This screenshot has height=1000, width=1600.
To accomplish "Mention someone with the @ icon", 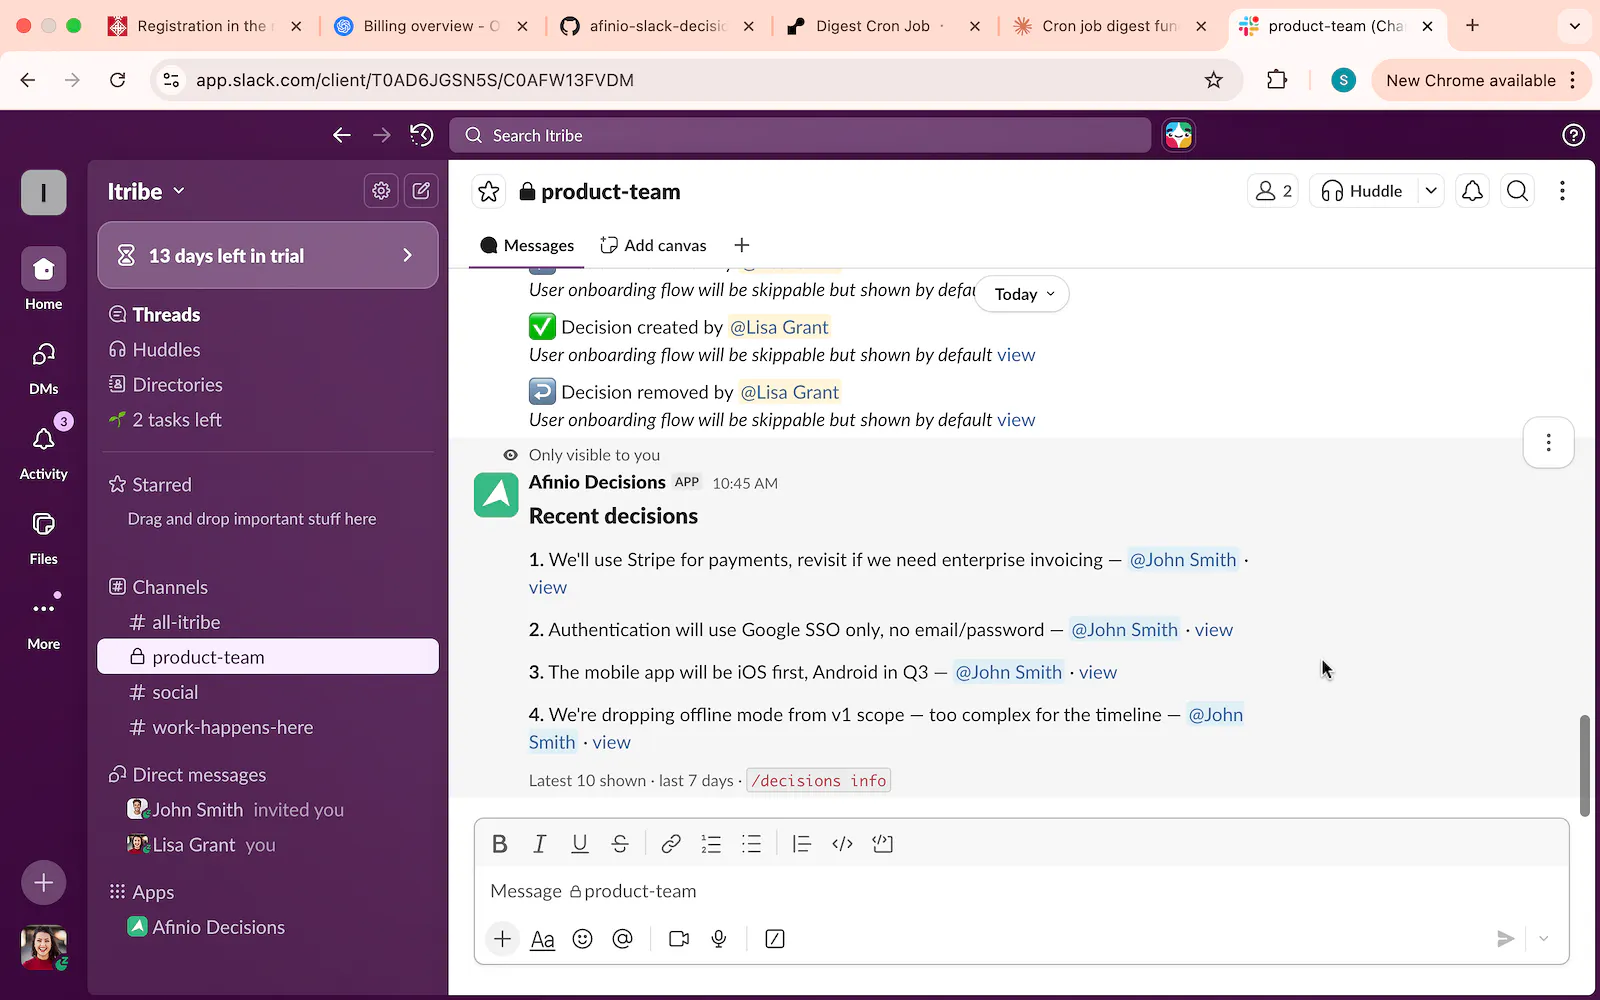I will pyautogui.click(x=623, y=939).
